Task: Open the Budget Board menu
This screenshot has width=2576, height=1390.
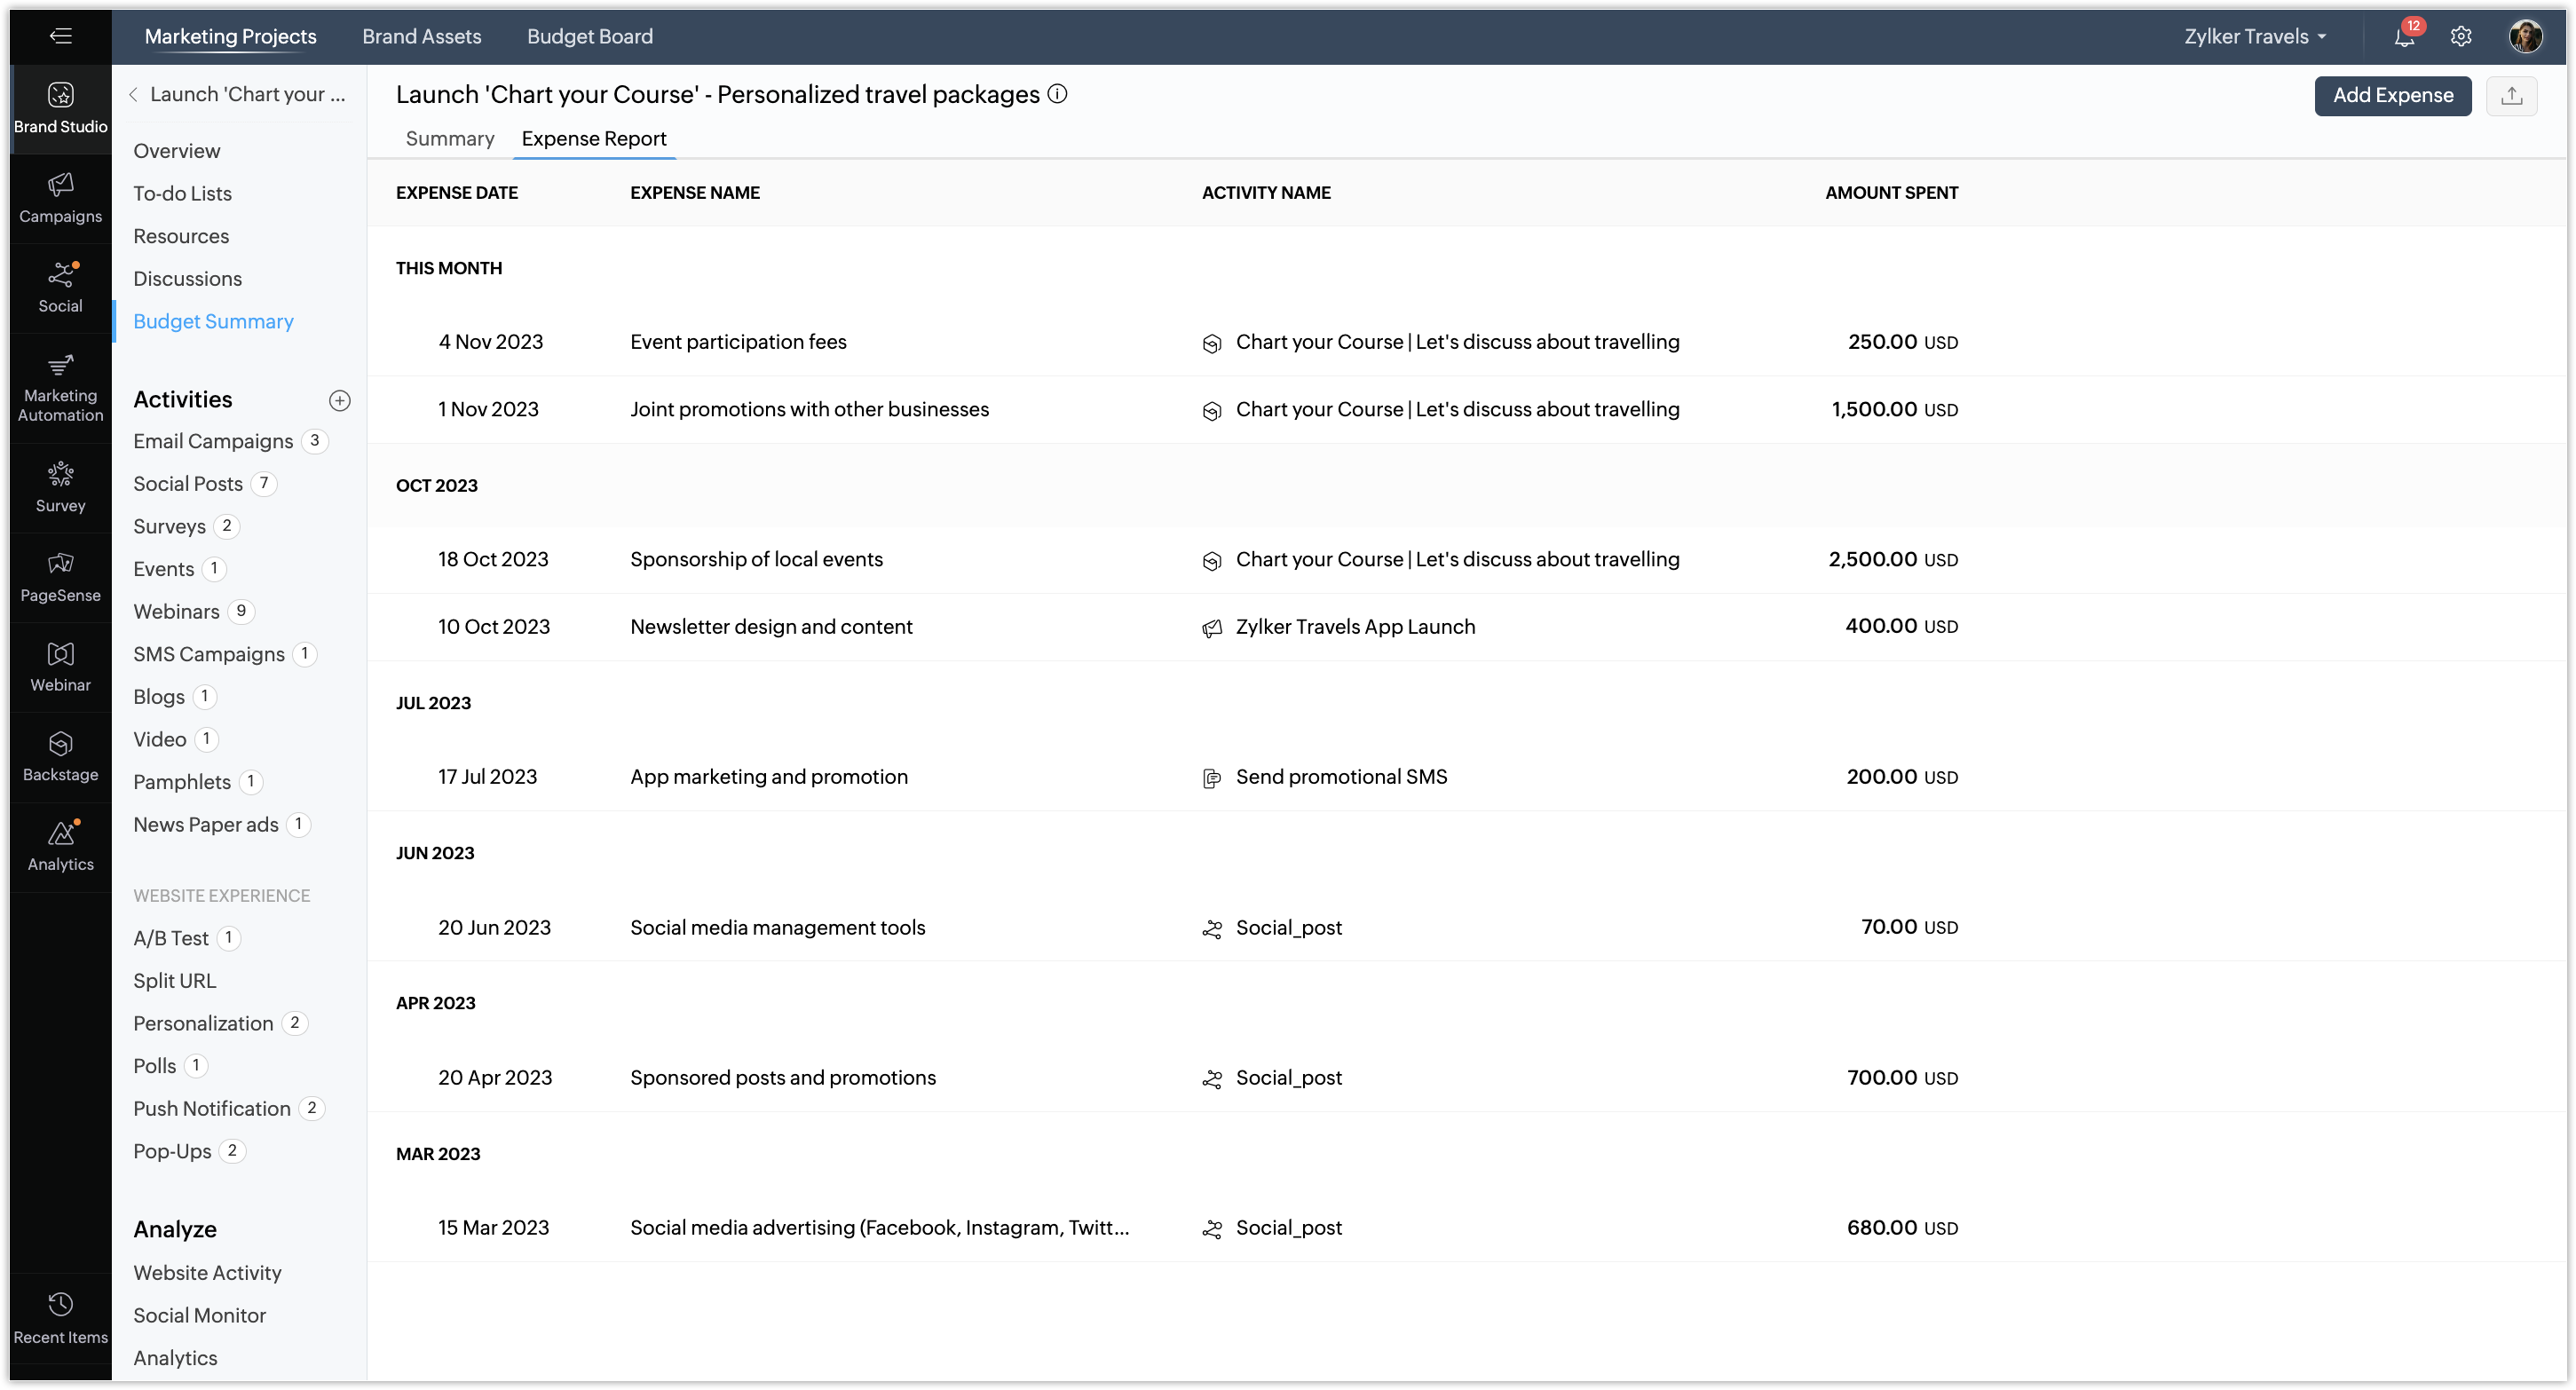Action: [589, 37]
